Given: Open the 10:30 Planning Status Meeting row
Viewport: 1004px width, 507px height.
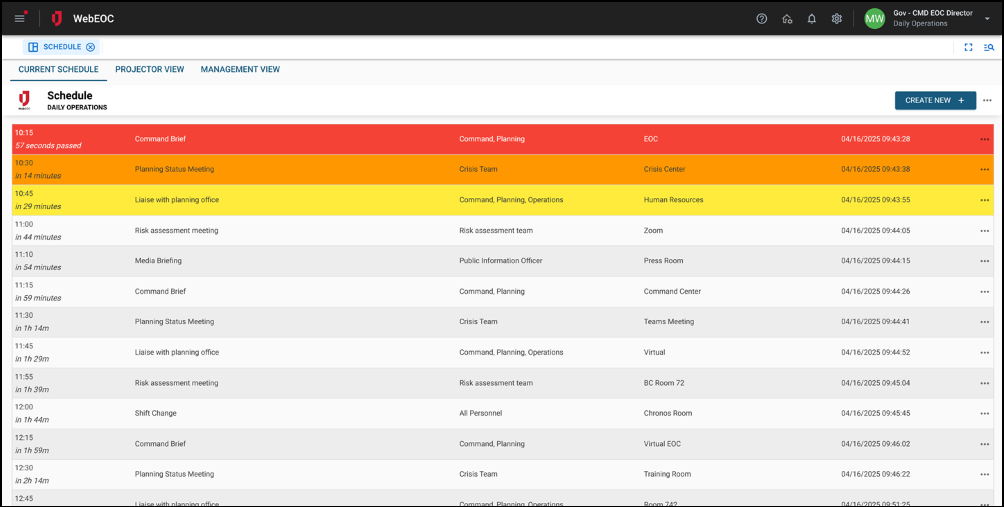Looking at the screenshot, I should pos(174,169).
